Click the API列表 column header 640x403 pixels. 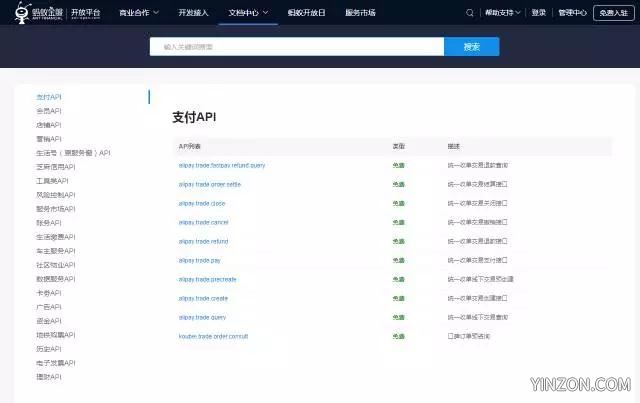pos(189,146)
